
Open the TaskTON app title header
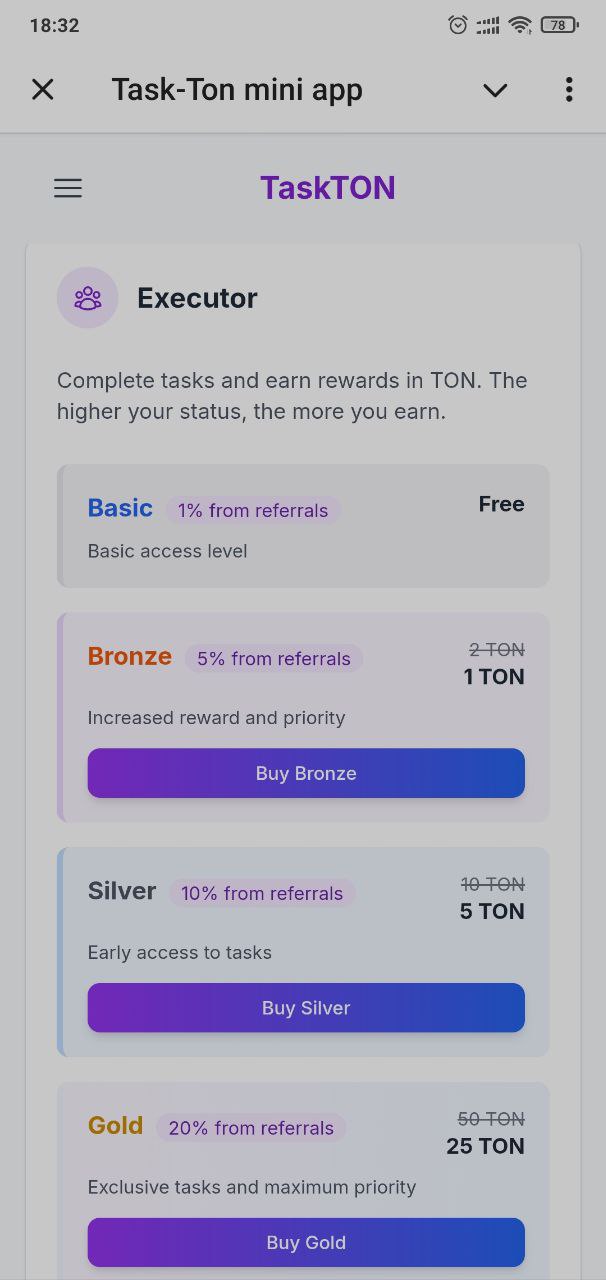[328, 187]
